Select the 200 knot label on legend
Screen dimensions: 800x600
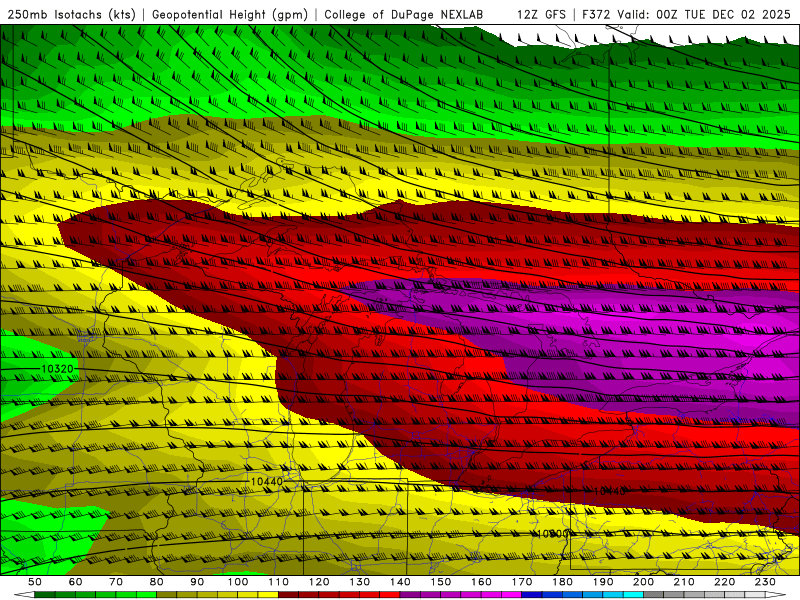tap(643, 582)
